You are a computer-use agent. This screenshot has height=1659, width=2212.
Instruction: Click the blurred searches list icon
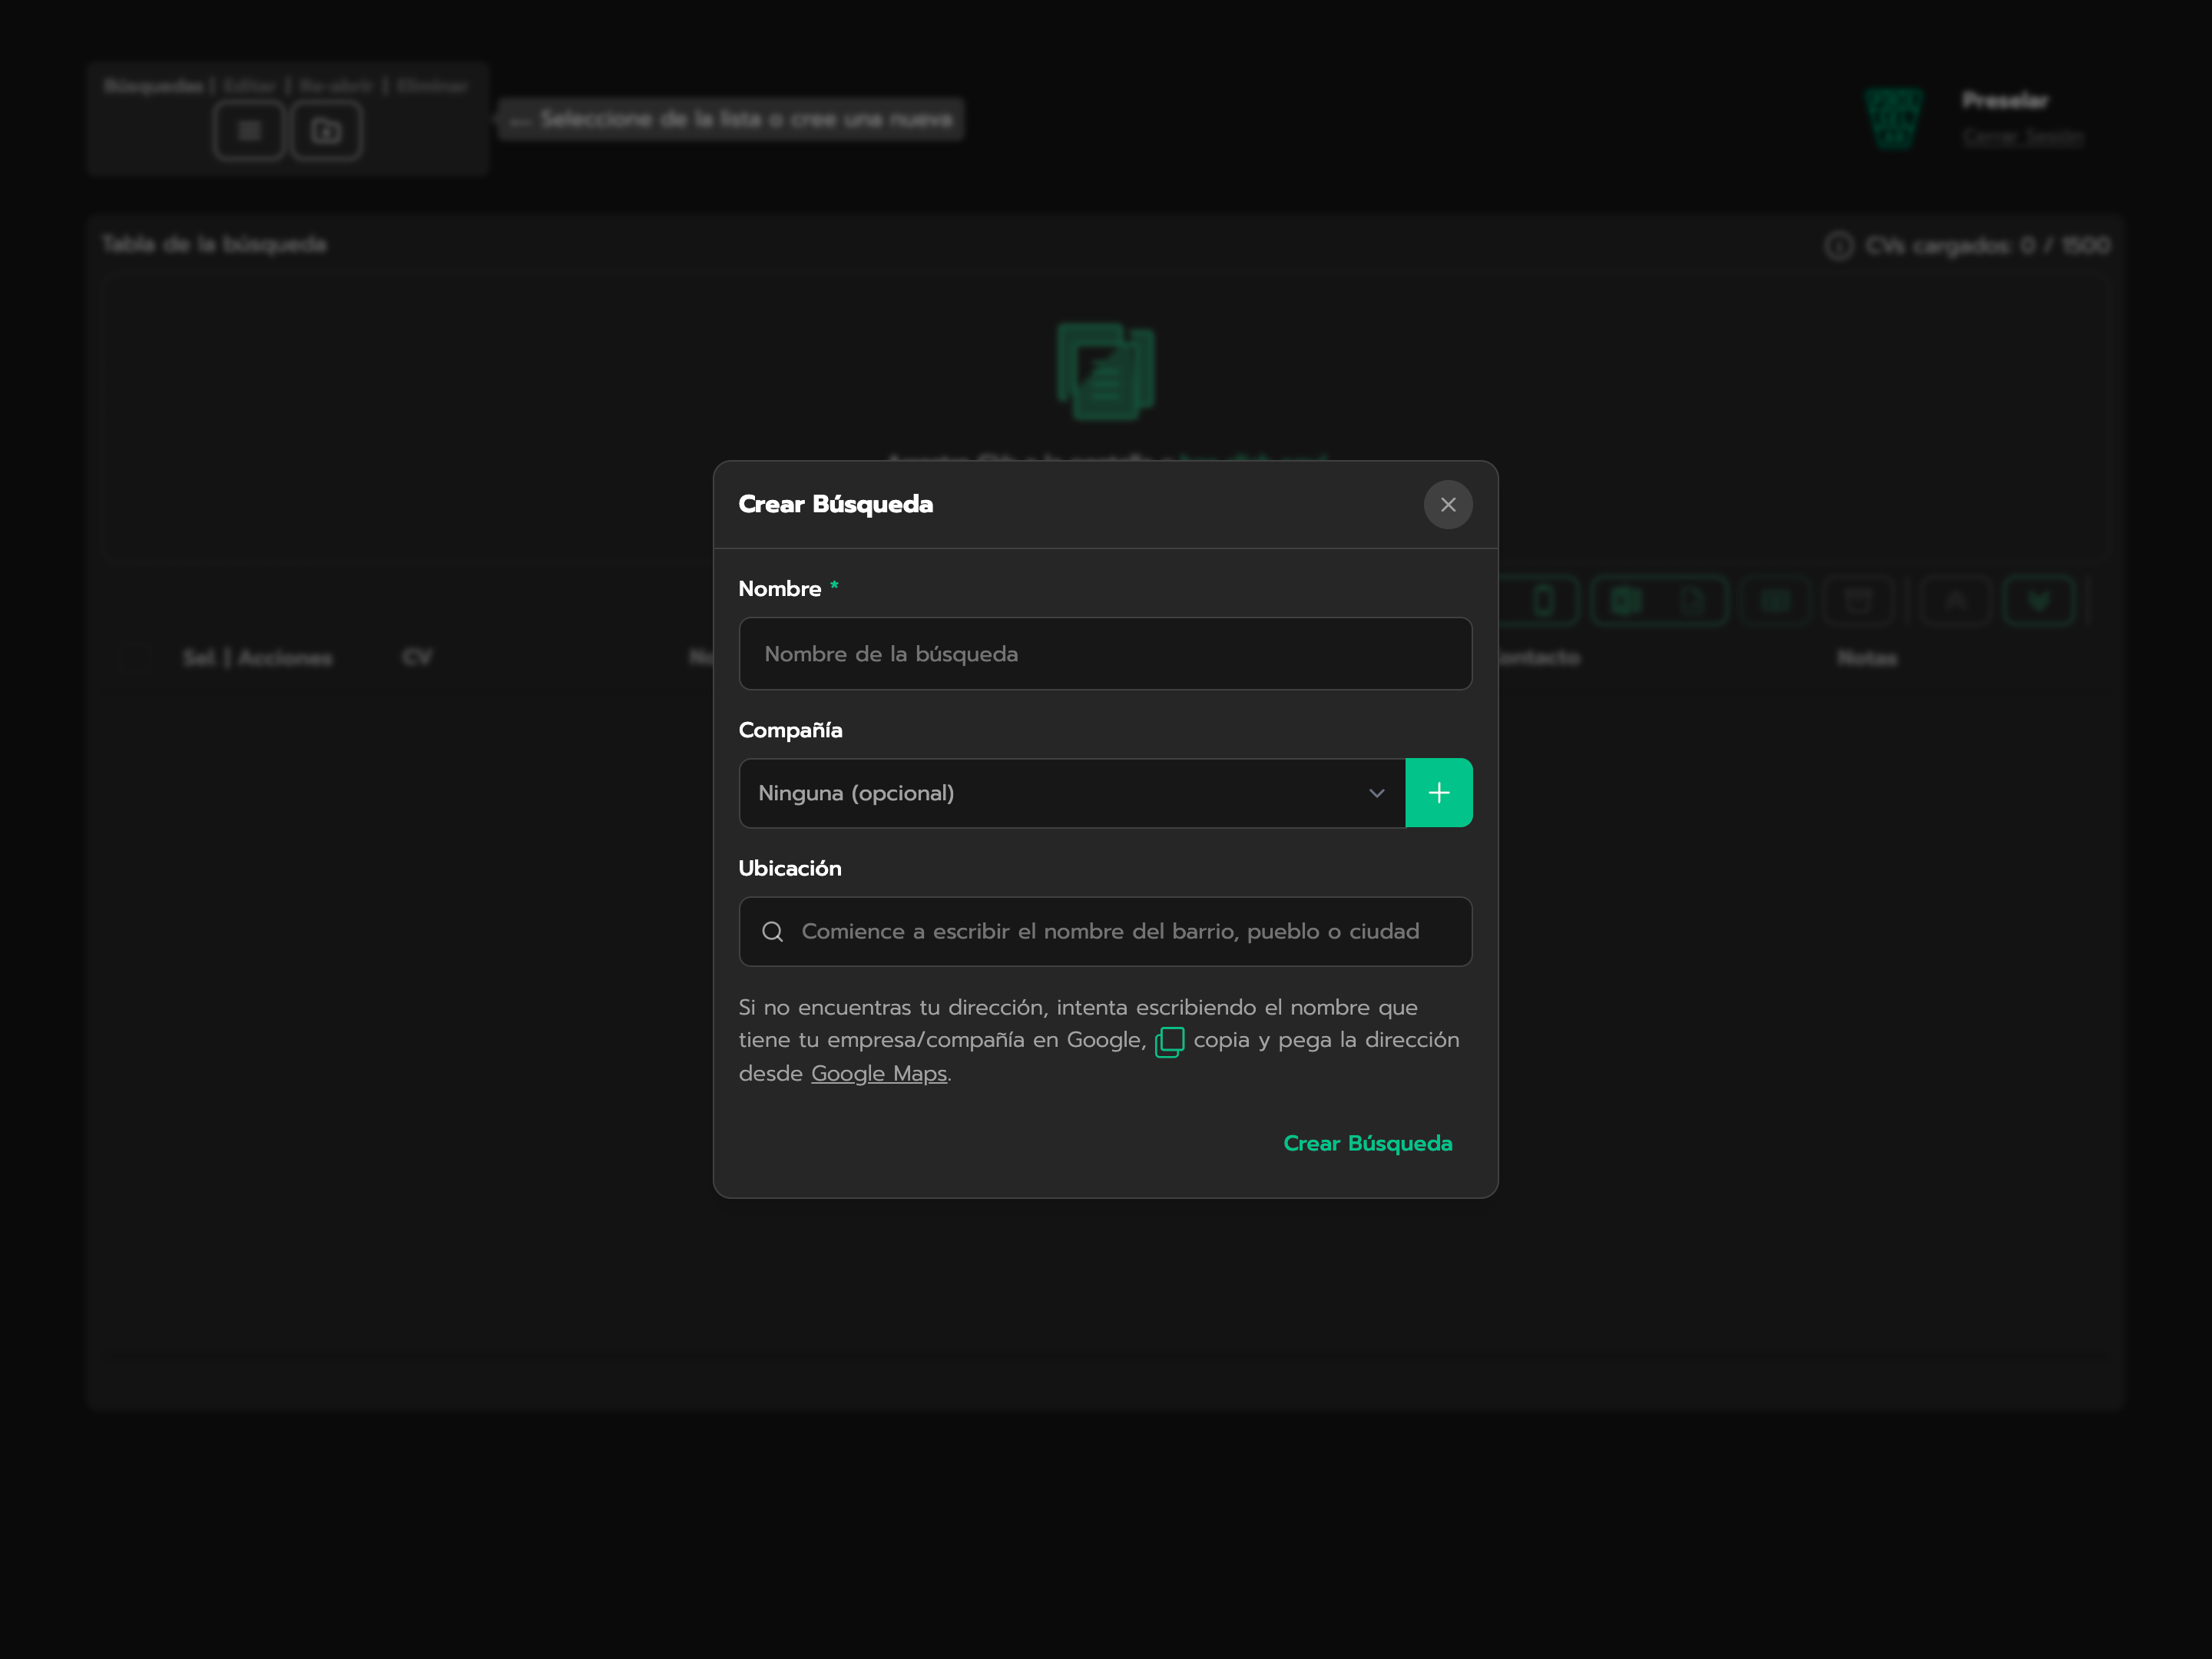pos(249,130)
